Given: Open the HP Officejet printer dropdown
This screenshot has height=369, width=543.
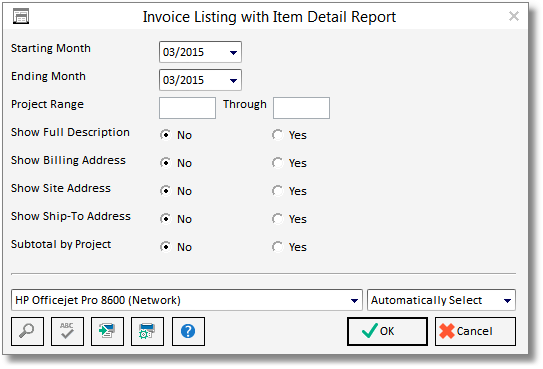Looking at the screenshot, I should [x=354, y=300].
